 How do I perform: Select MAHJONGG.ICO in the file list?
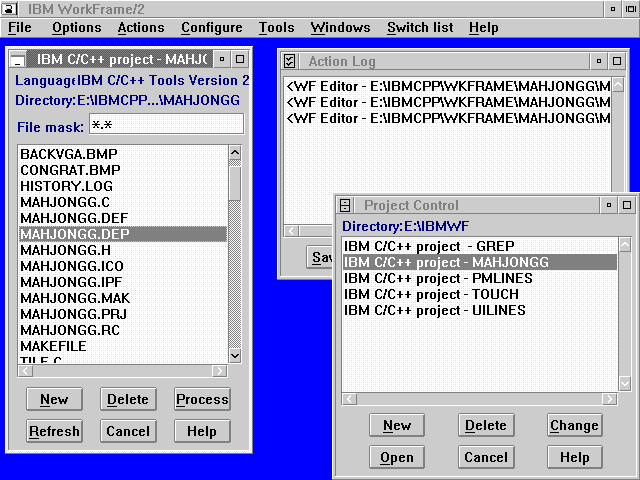(123, 266)
